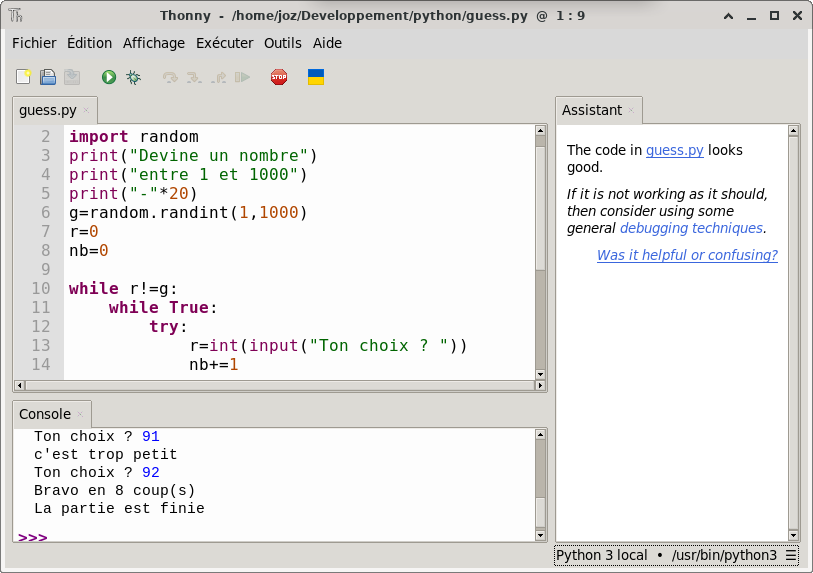Follow the guess.py link in Assistant
The image size is (813, 573).
click(675, 150)
